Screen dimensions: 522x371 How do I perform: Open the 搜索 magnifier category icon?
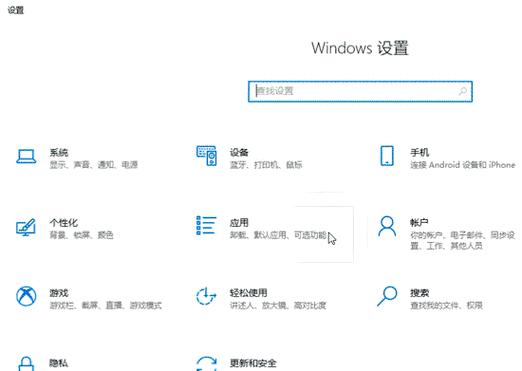387,296
